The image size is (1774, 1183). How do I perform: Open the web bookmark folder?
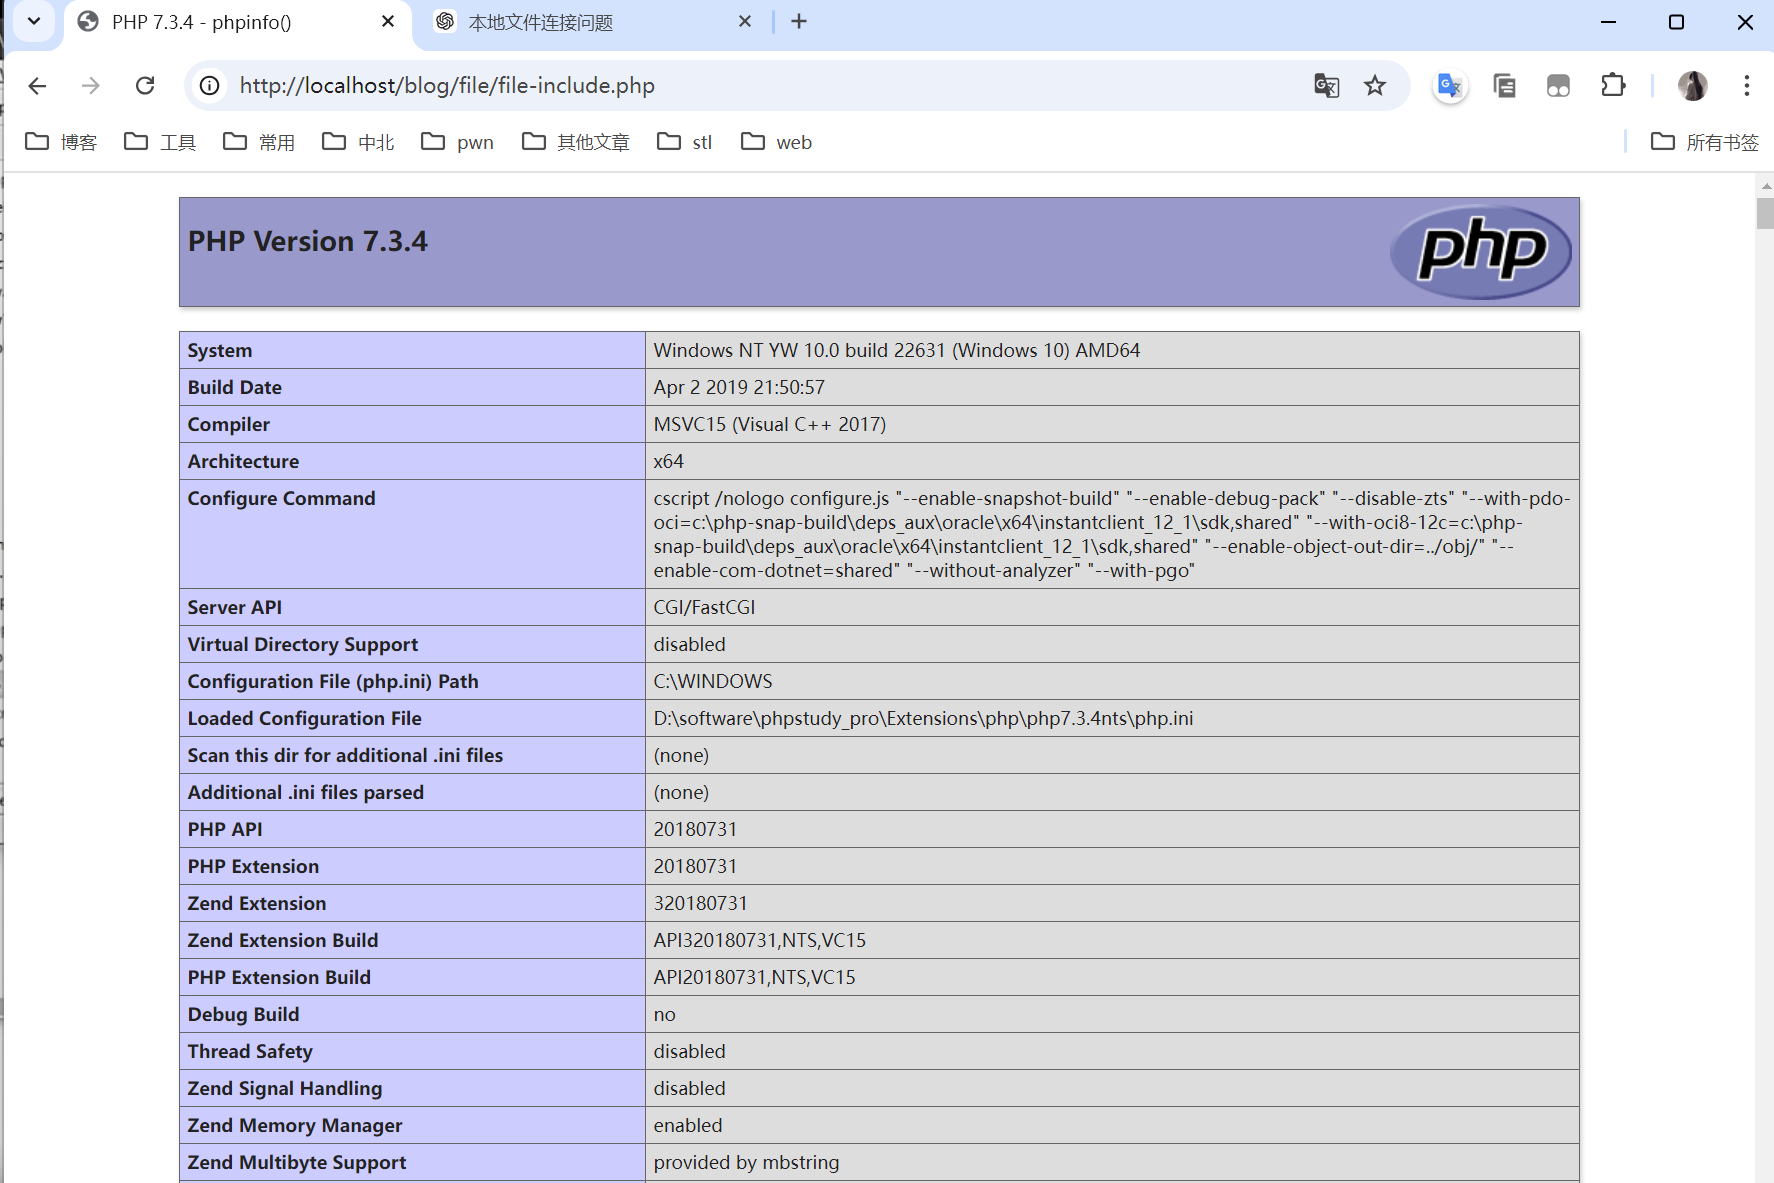click(x=777, y=142)
